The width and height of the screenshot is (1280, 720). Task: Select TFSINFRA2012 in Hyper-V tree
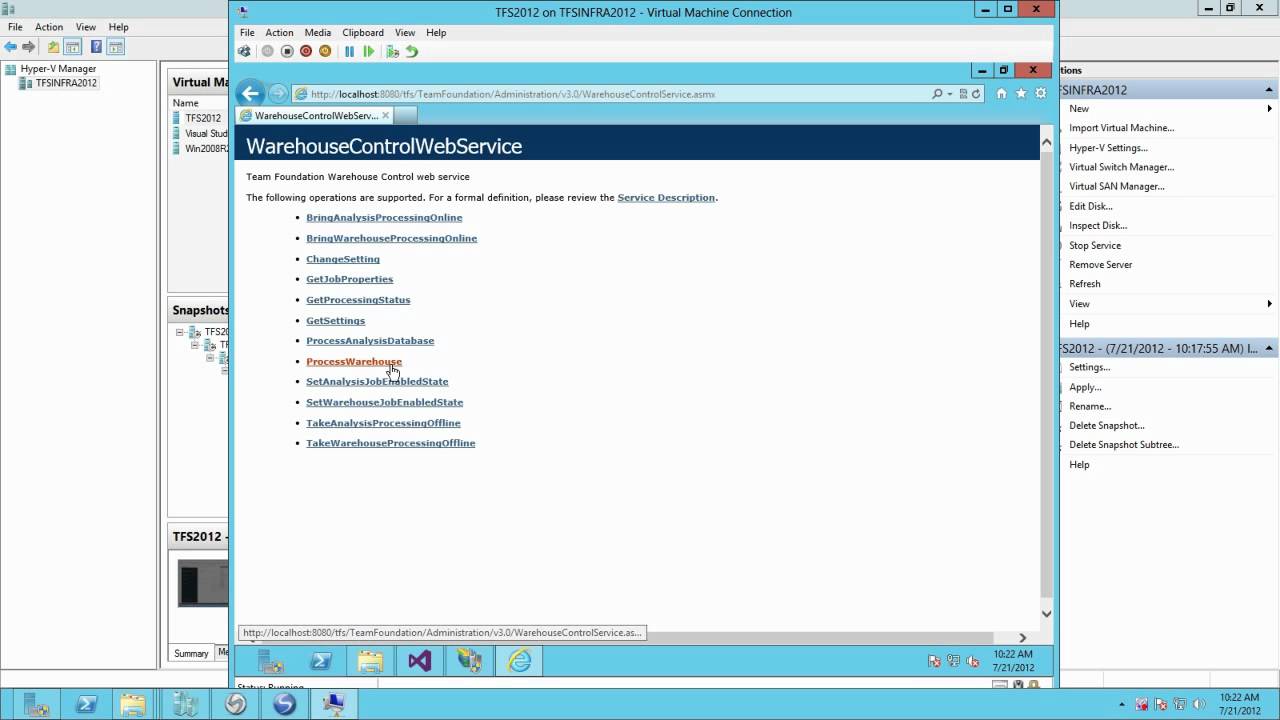click(66, 83)
